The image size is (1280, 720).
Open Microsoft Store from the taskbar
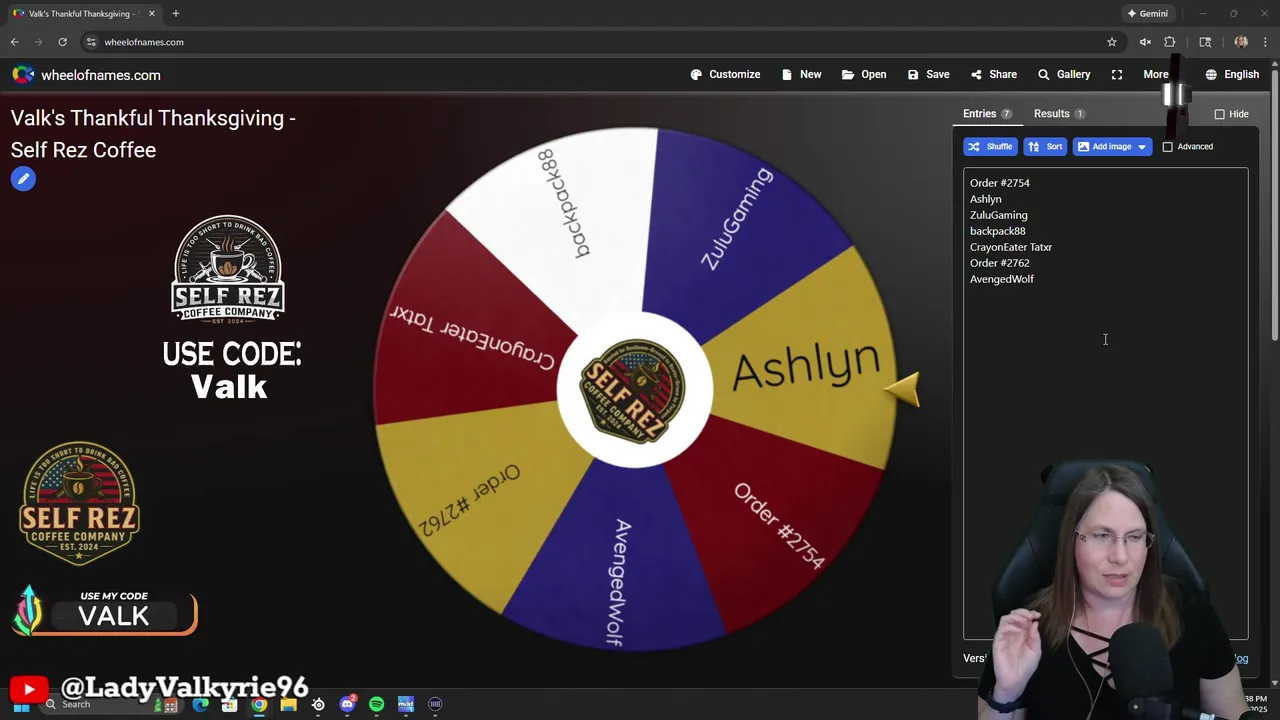[230, 705]
